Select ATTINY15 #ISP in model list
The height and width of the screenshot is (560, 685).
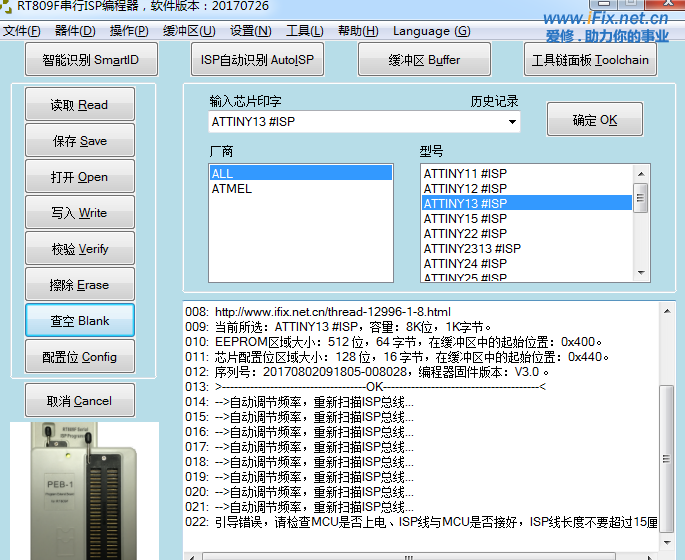click(527, 218)
